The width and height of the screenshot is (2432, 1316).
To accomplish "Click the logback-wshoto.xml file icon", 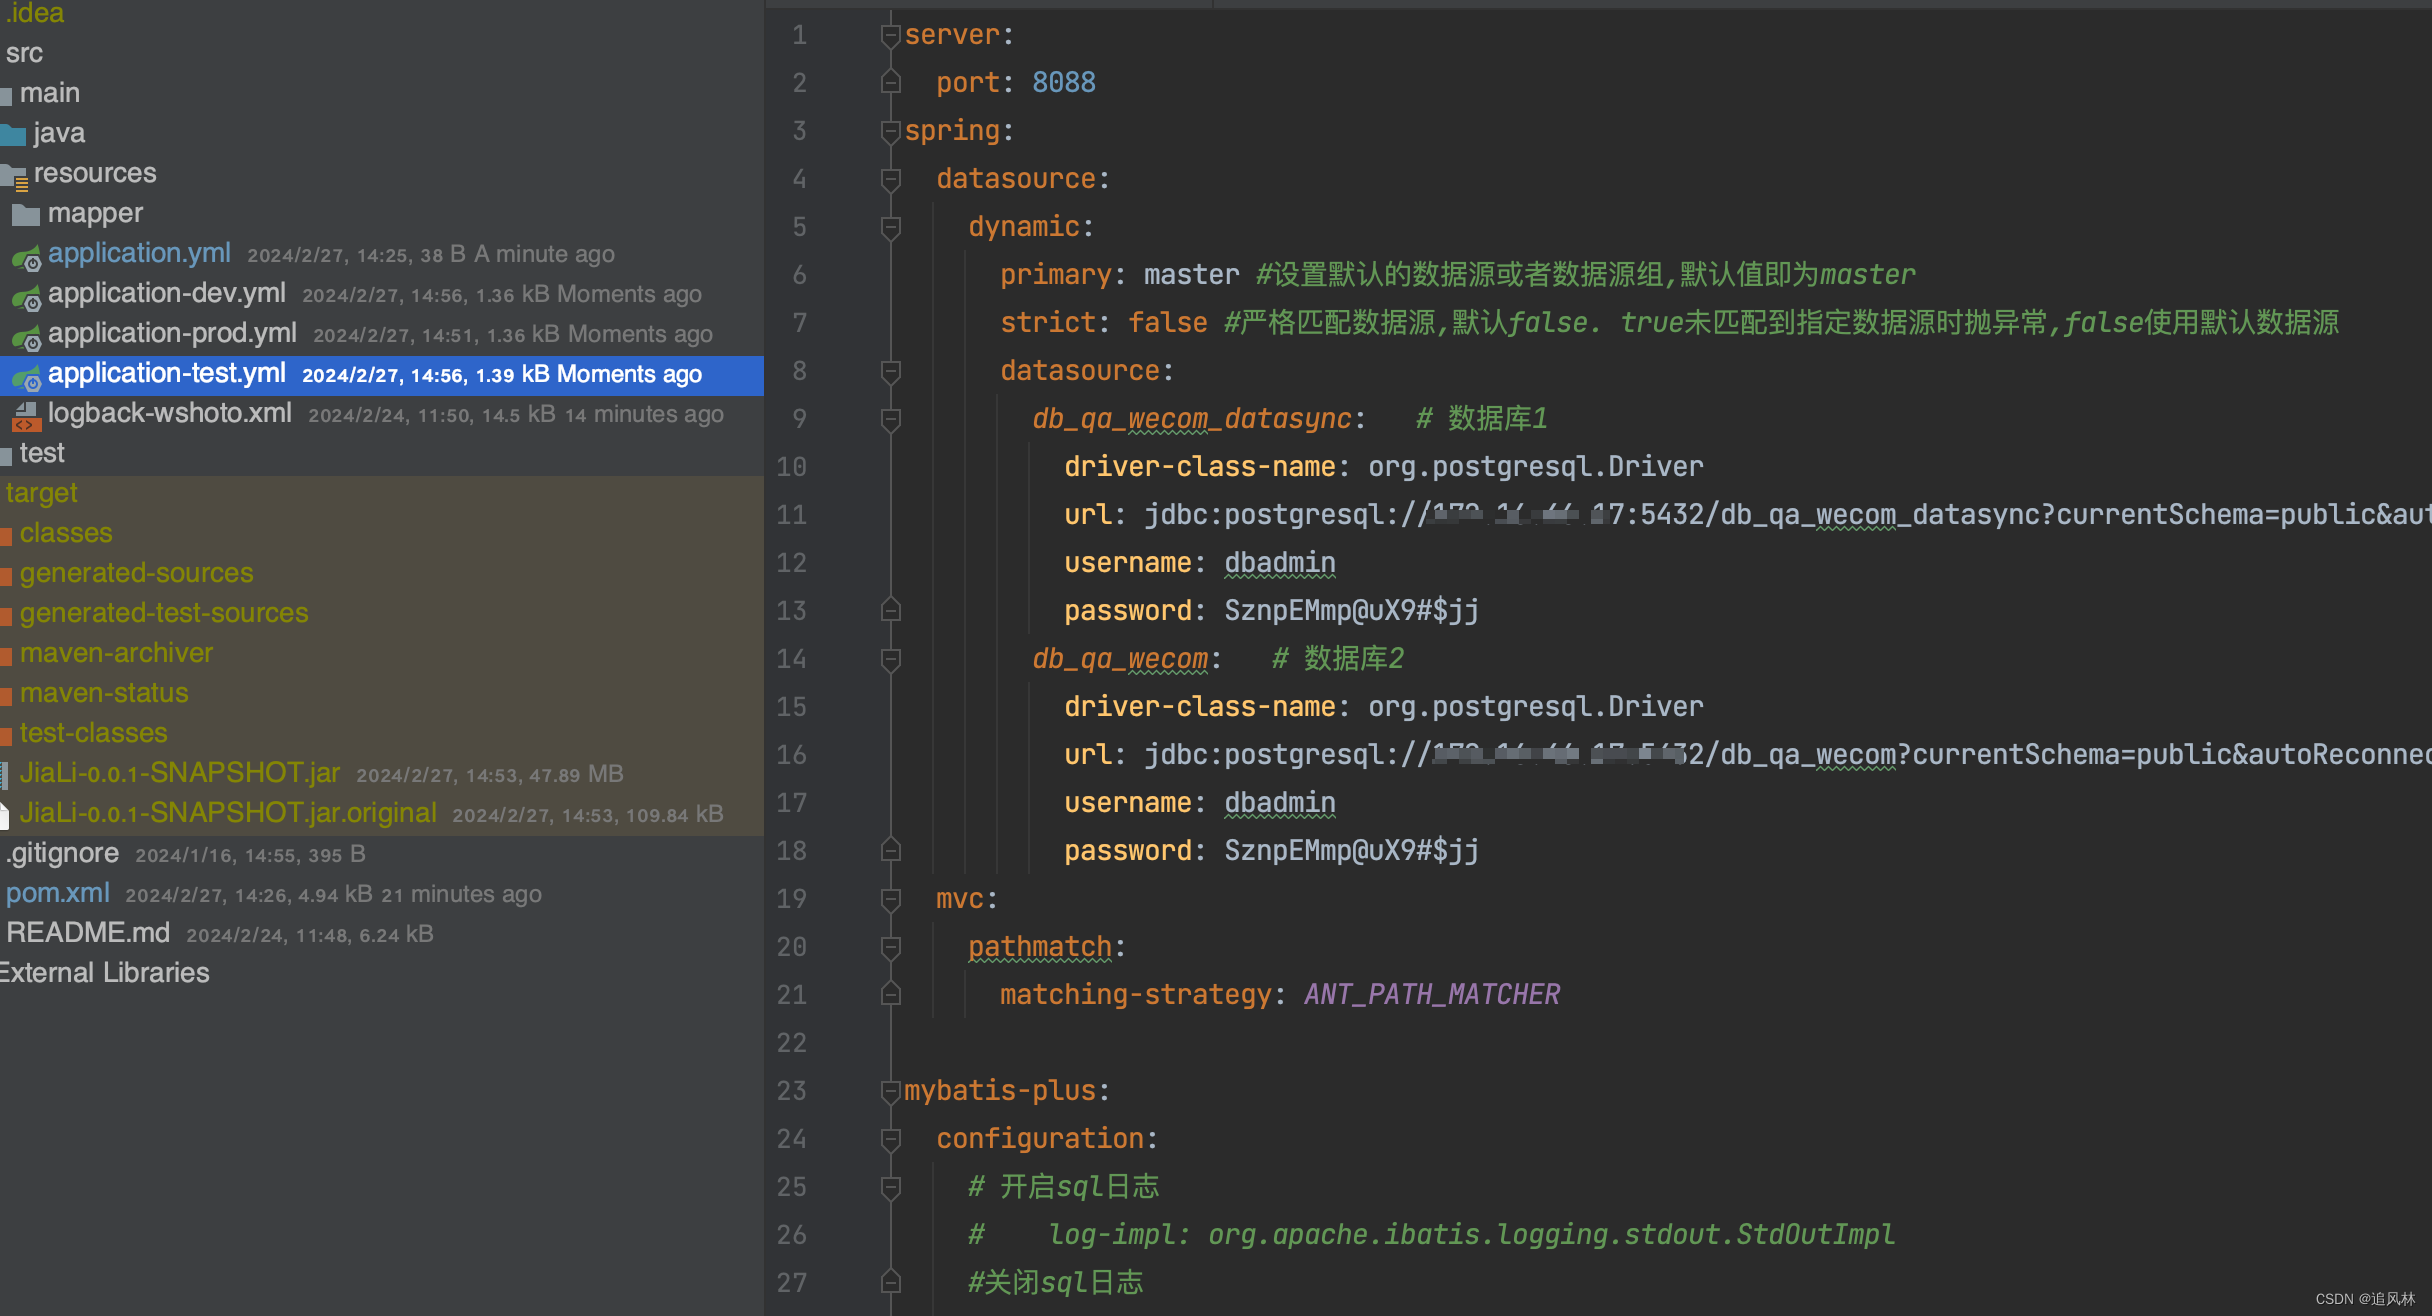I will [26, 416].
